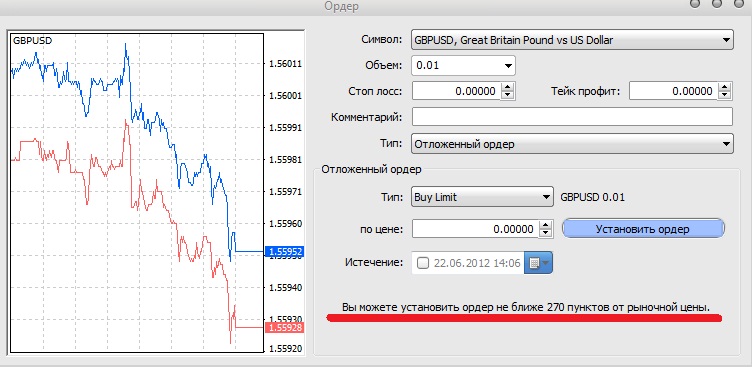Click the GBPUSD 0.01 label text

592,197
